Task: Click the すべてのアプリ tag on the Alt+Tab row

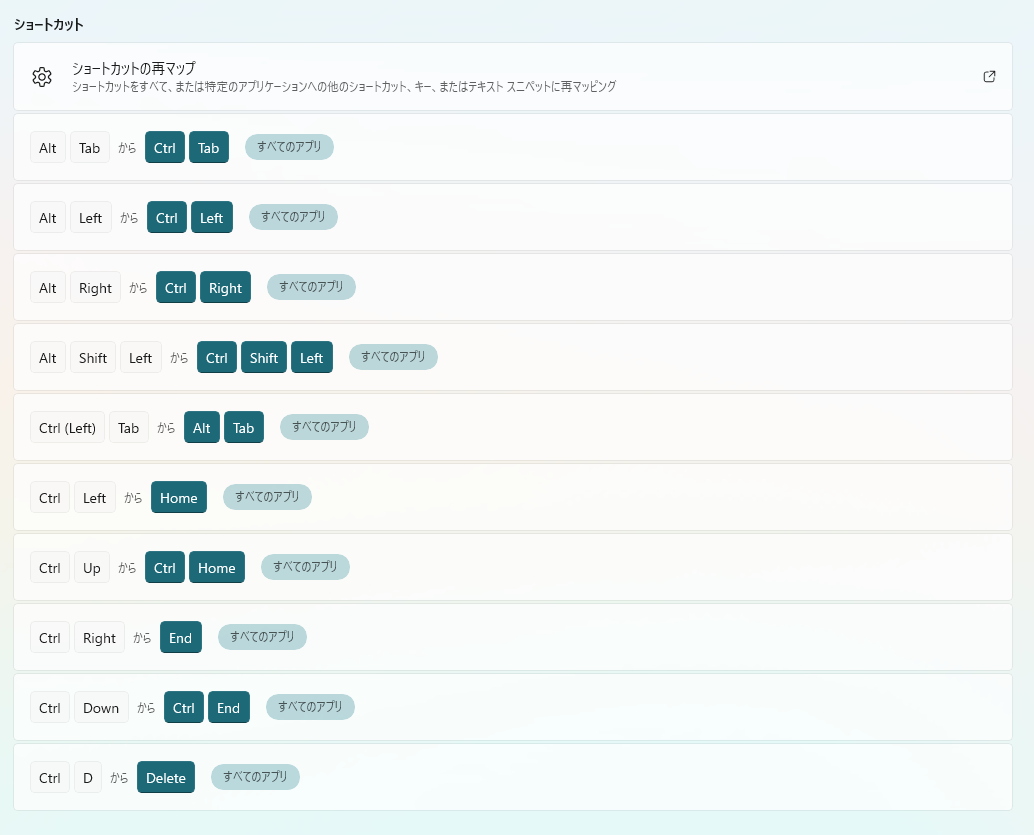Action: point(288,146)
